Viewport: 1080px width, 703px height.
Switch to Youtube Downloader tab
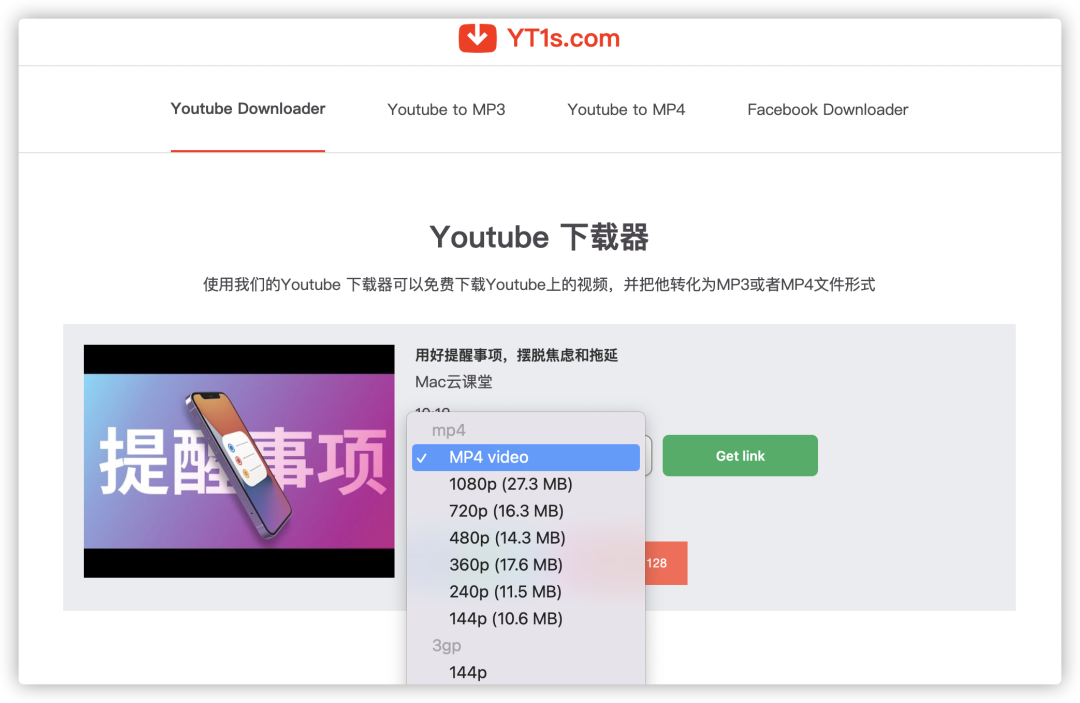pos(248,109)
